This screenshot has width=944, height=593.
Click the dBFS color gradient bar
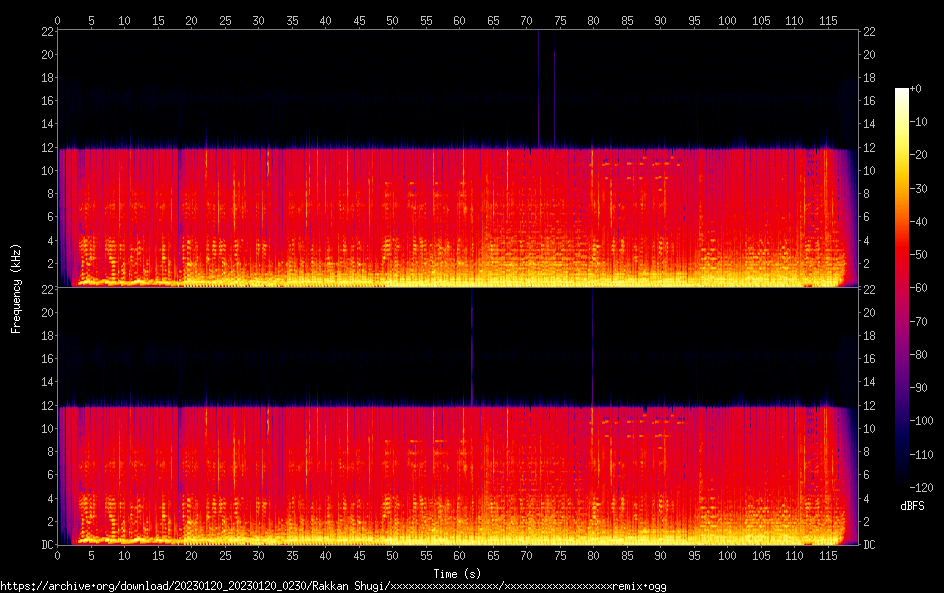coord(901,288)
